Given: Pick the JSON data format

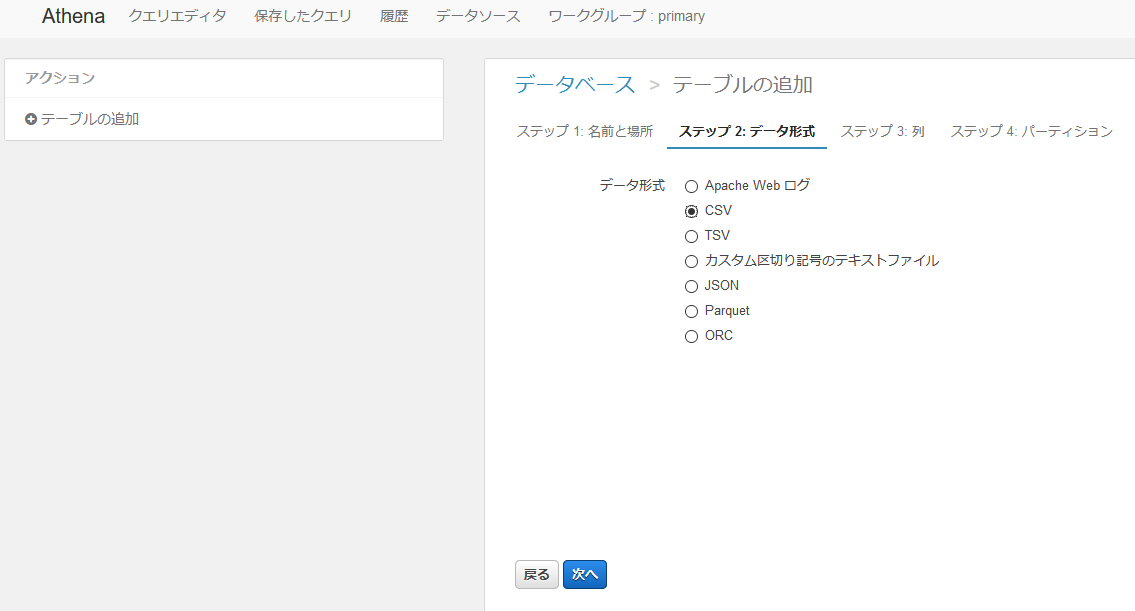Looking at the screenshot, I should click(x=691, y=286).
